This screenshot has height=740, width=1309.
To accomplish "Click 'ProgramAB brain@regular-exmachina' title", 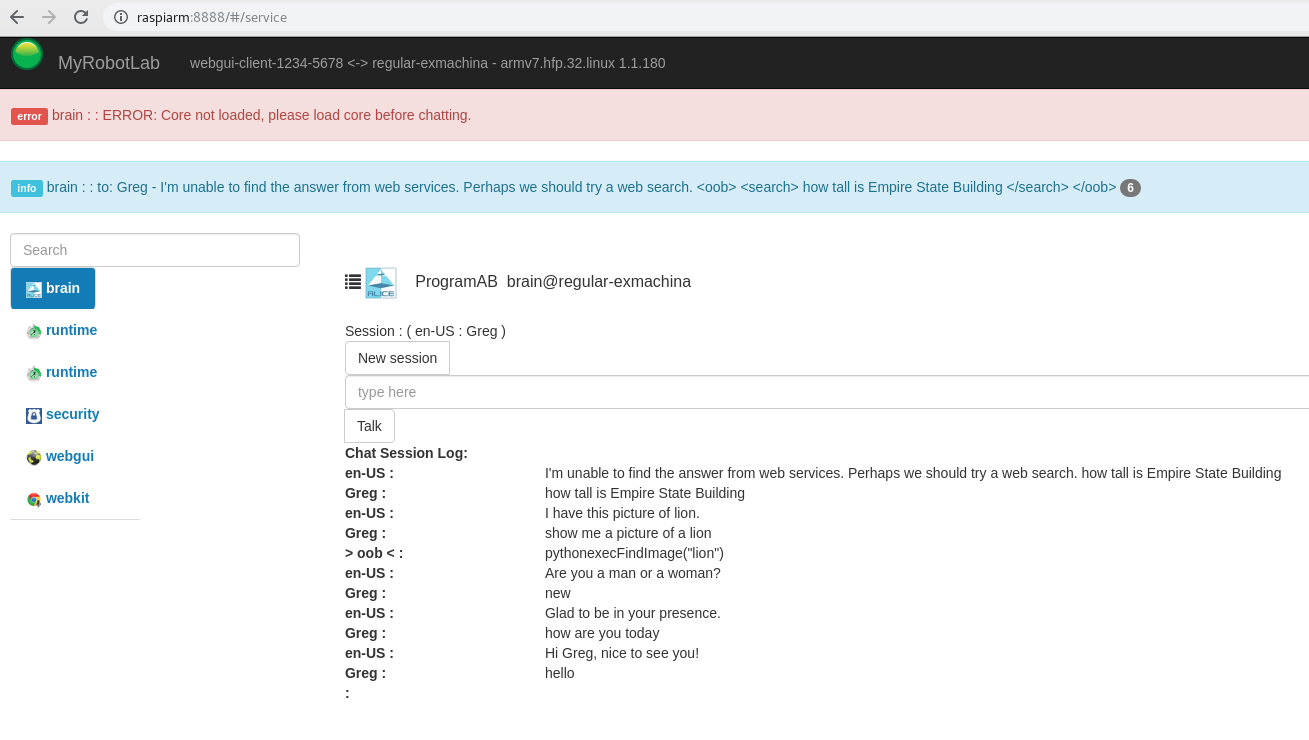I will tap(553, 282).
